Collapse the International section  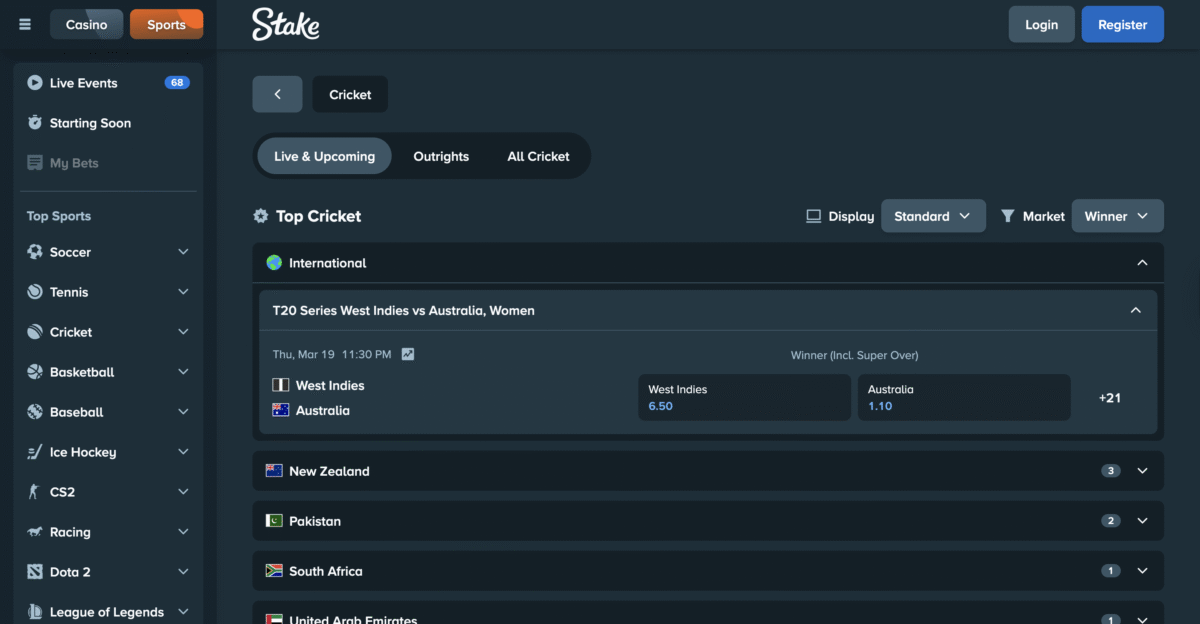pyautogui.click(x=1143, y=263)
